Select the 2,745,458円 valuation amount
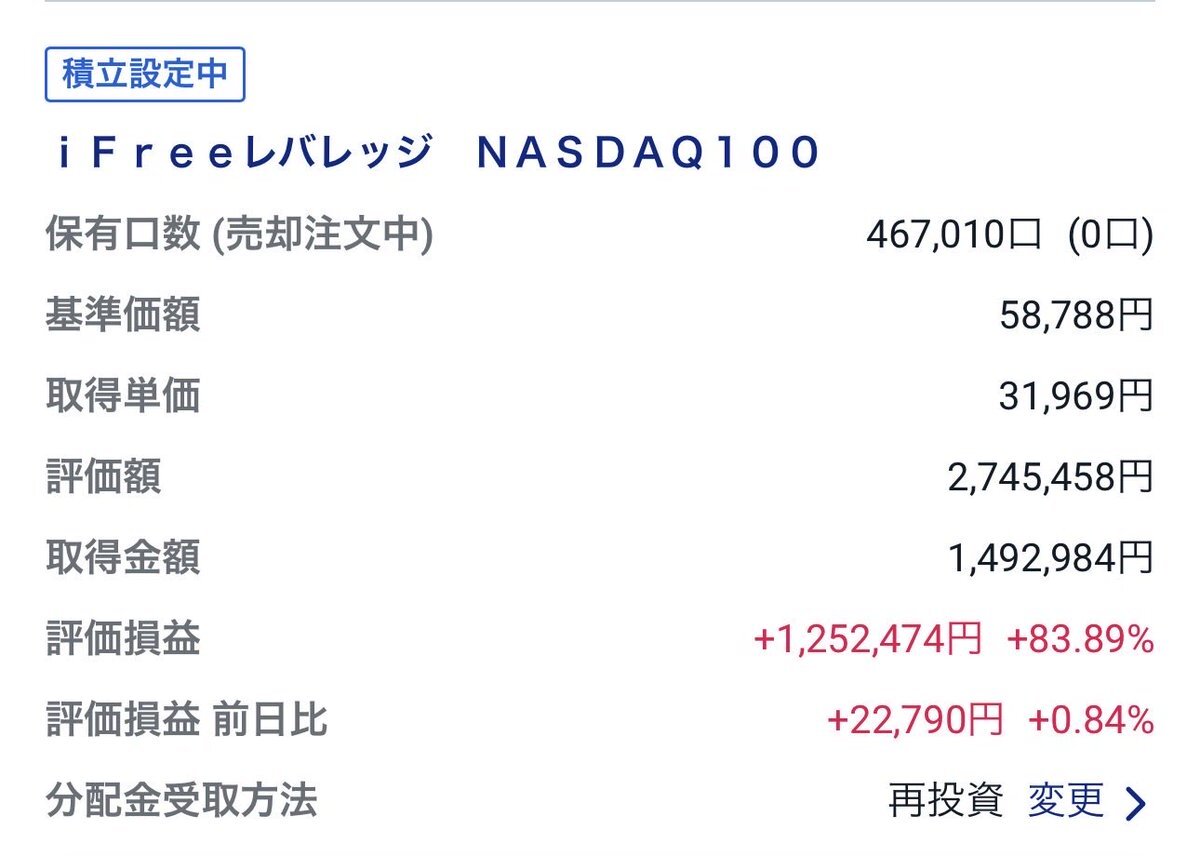 coord(1050,477)
